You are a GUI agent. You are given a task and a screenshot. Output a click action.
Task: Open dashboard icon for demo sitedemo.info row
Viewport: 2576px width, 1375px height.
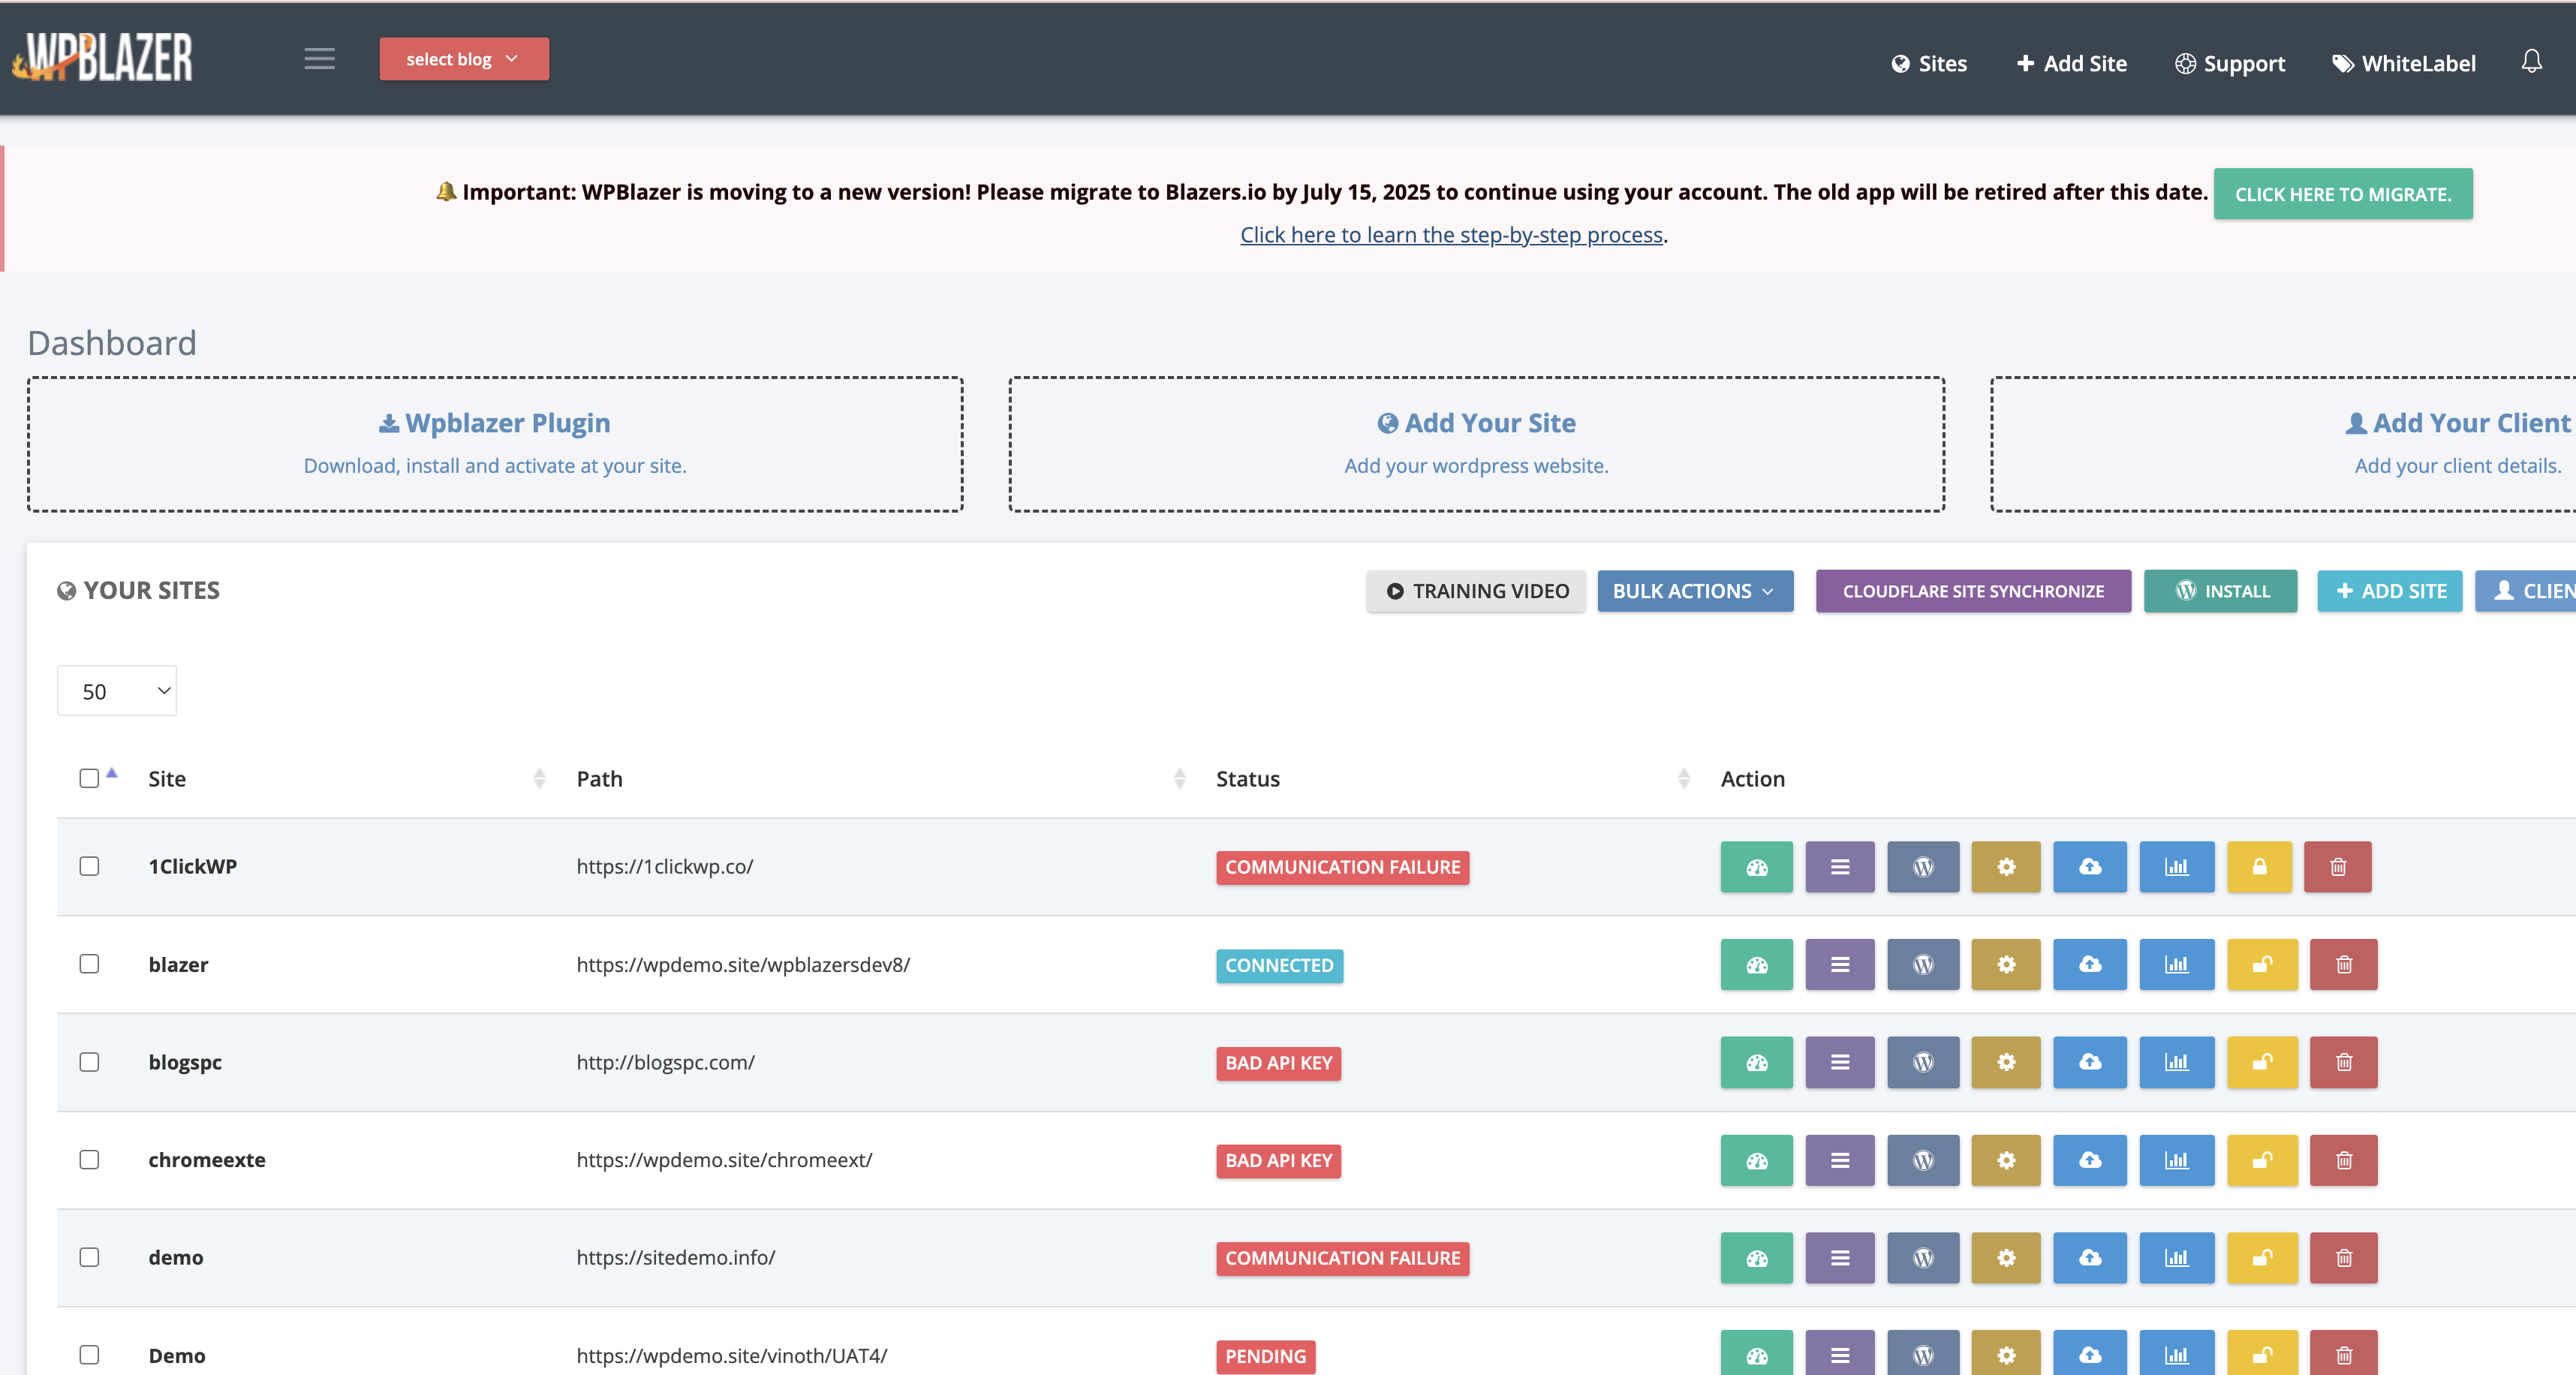pyautogui.click(x=1756, y=1258)
